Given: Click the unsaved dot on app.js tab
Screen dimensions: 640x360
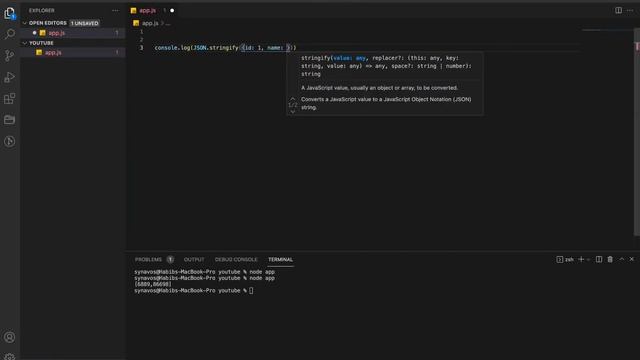Looking at the screenshot, I should pyautogui.click(x=172, y=11).
